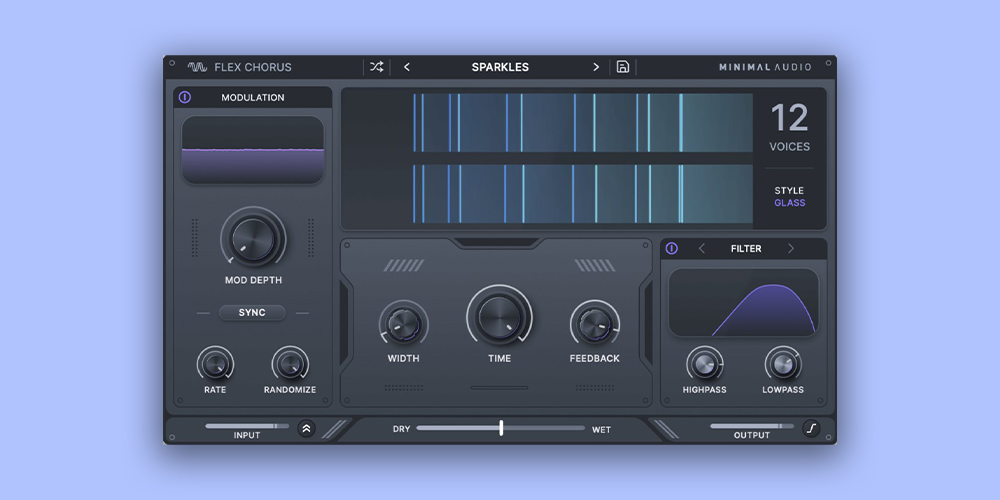The image size is (1000, 500).
Task: Click the large Time knob
Action: pyautogui.click(x=499, y=317)
